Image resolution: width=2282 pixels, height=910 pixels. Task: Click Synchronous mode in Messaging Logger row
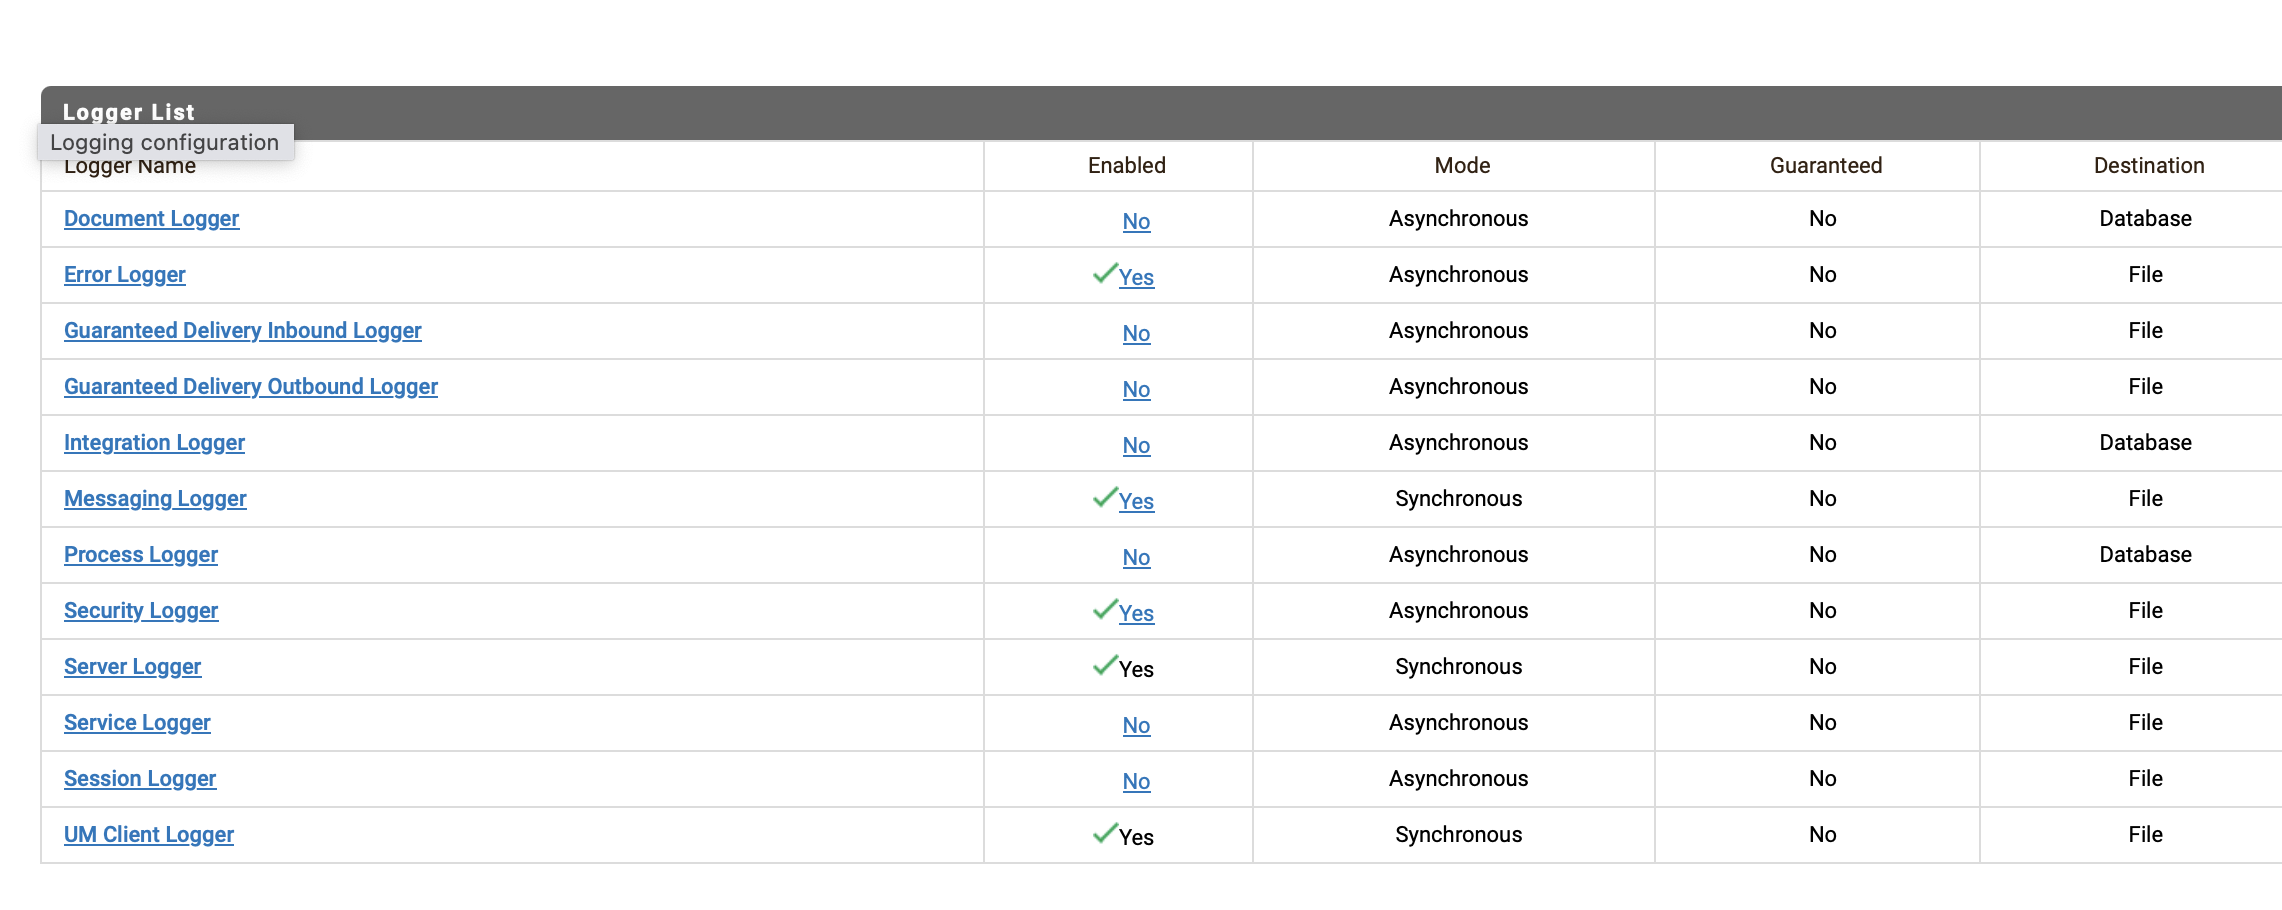(x=1458, y=498)
